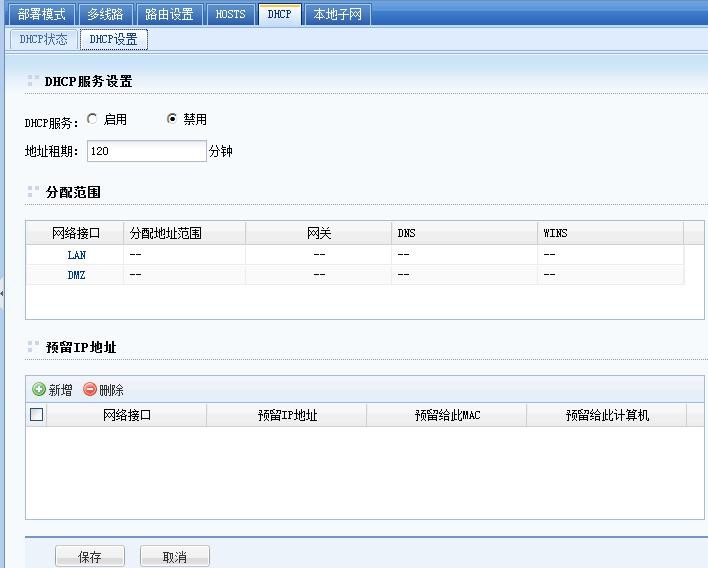Focus the 地址租期 lease time input field
The image size is (708, 568).
(x=146, y=151)
